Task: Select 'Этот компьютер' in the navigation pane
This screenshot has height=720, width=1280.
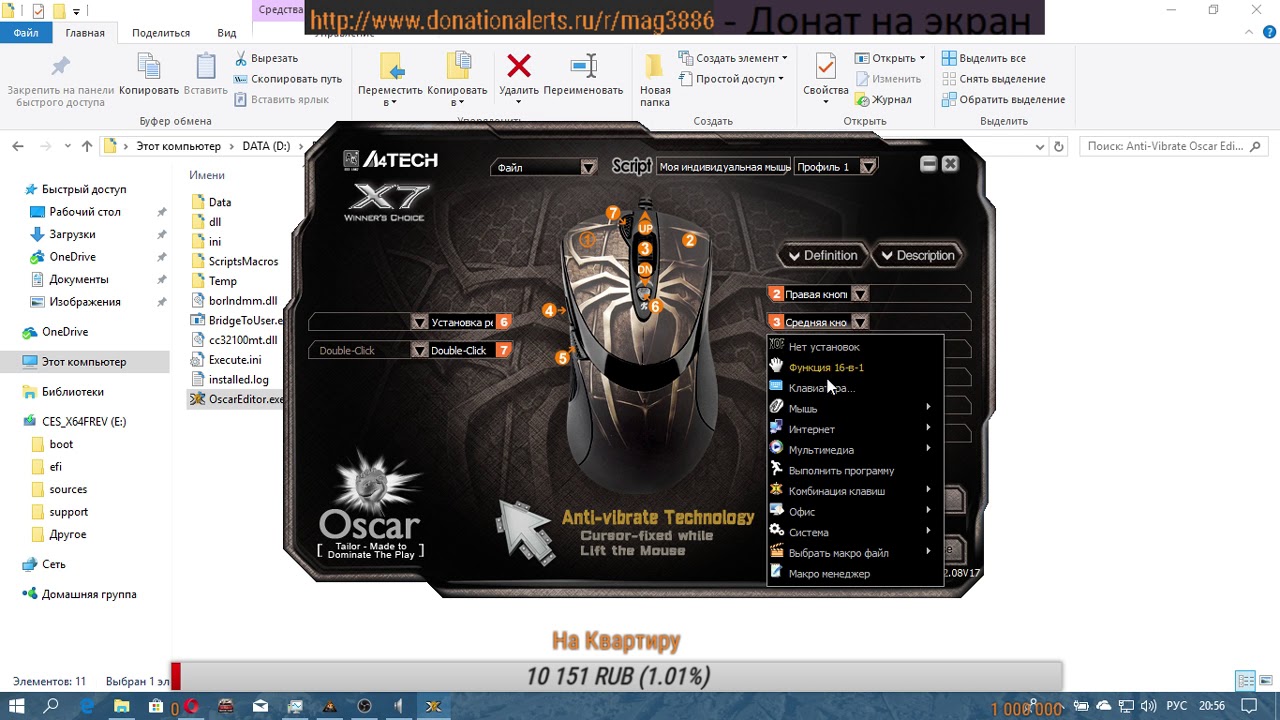Action: coord(84,362)
